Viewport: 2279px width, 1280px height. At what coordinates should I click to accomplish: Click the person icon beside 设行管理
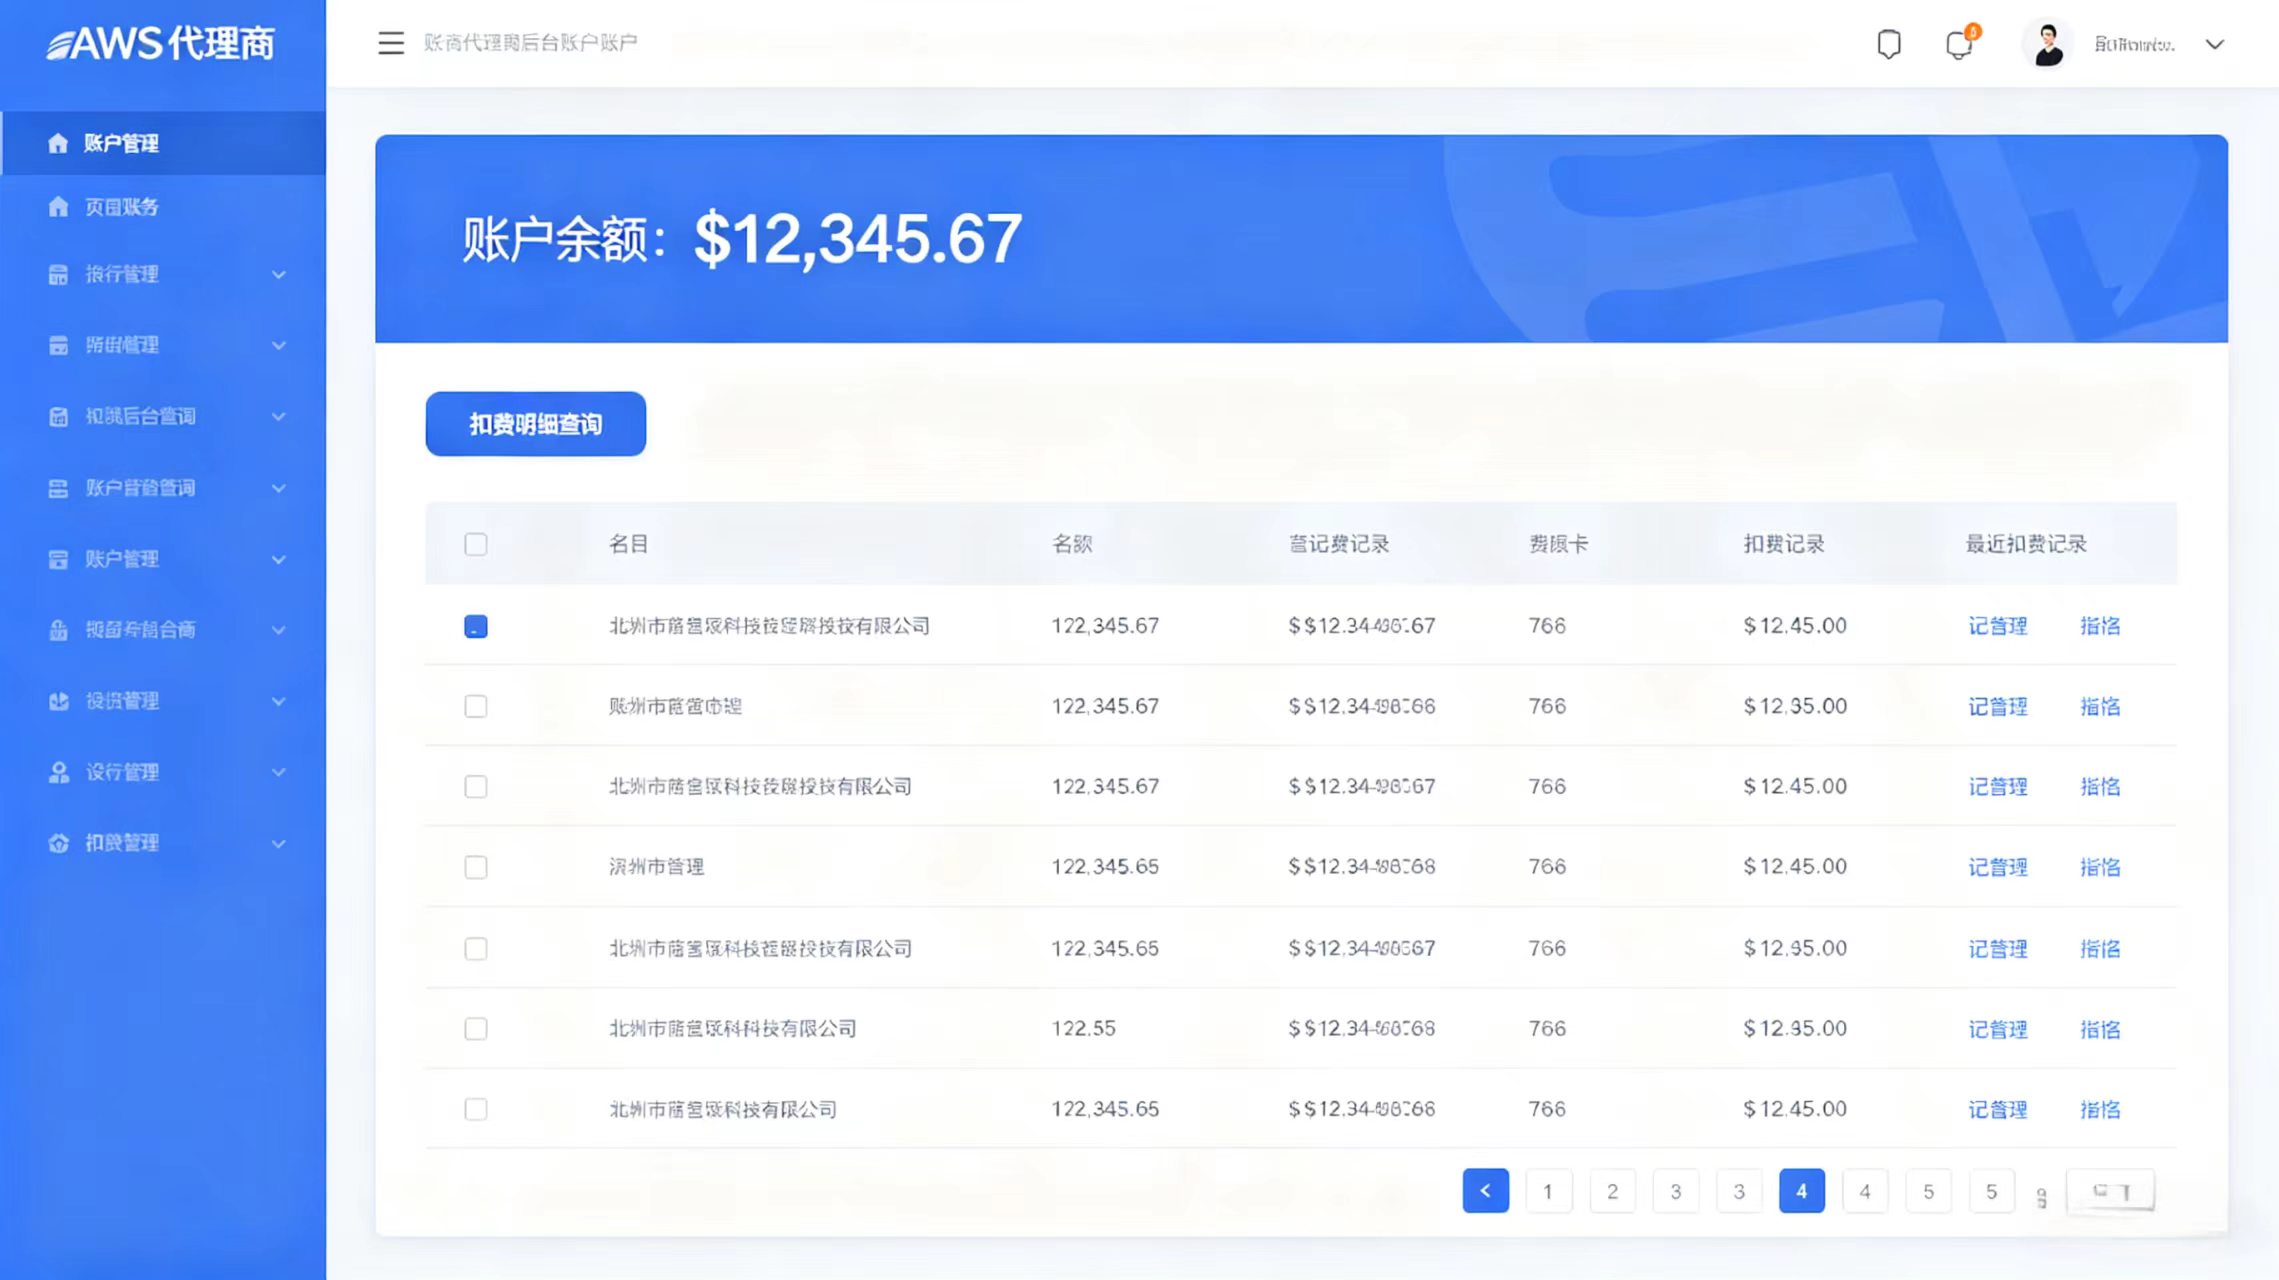point(58,772)
